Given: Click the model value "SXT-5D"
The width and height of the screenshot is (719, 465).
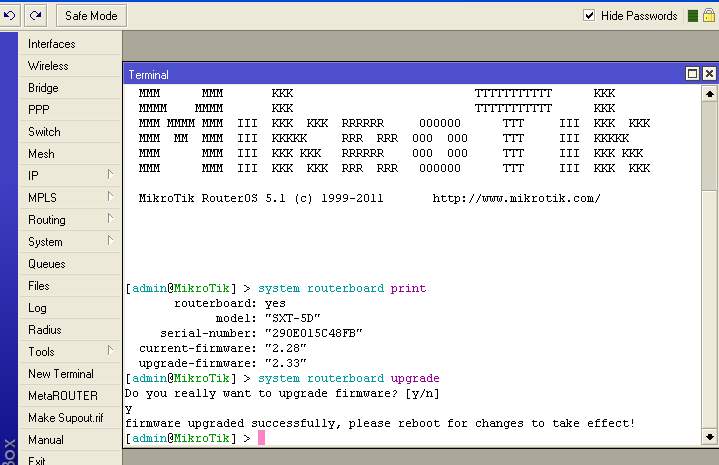Looking at the screenshot, I should pyautogui.click(x=293, y=318).
